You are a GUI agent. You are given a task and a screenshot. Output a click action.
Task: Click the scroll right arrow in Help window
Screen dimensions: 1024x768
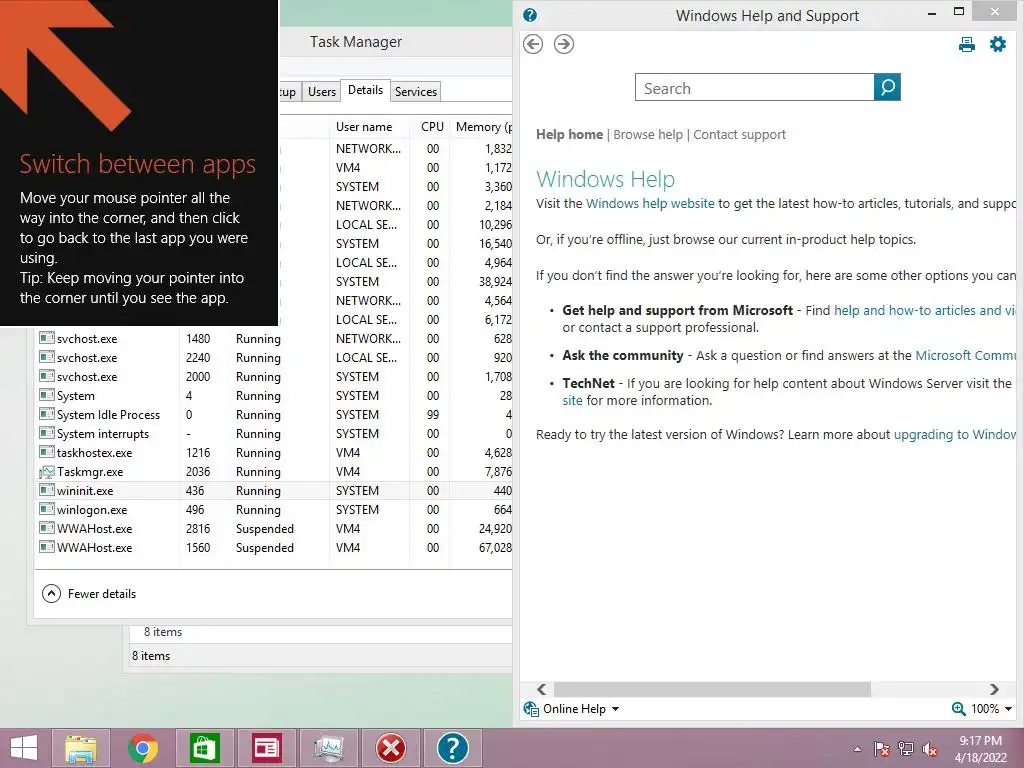click(995, 690)
